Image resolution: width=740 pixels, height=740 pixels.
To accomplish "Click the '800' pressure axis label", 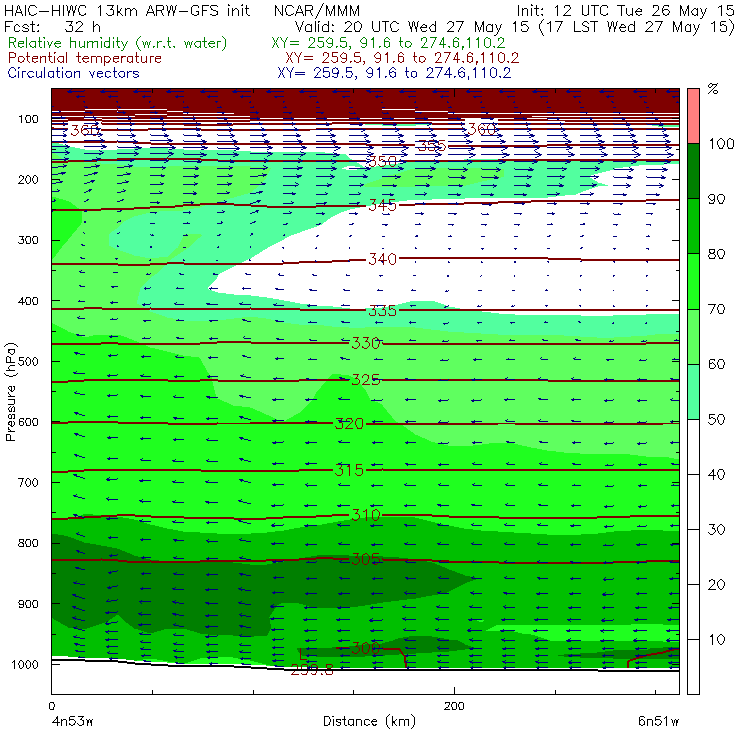I will point(28,543).
